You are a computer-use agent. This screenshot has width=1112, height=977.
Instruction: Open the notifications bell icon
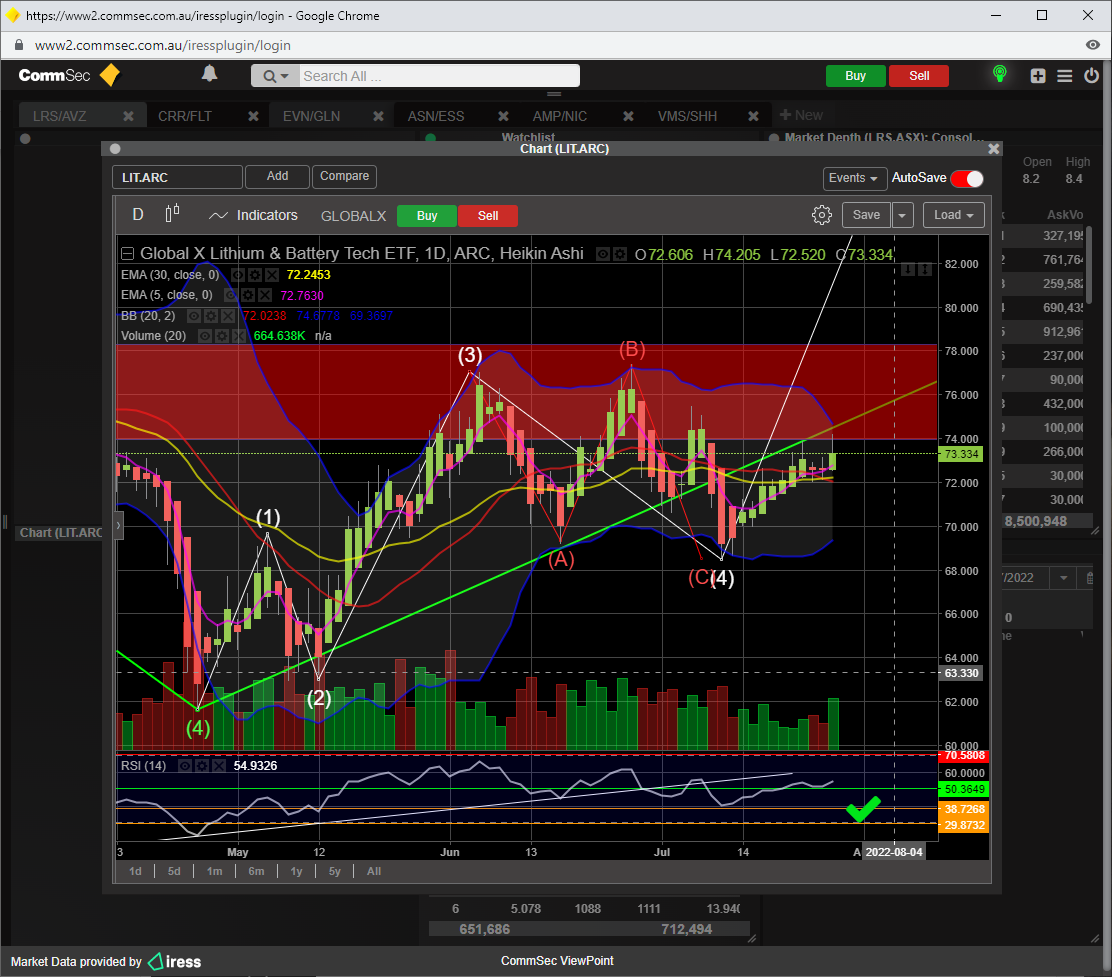coord(209,74)
